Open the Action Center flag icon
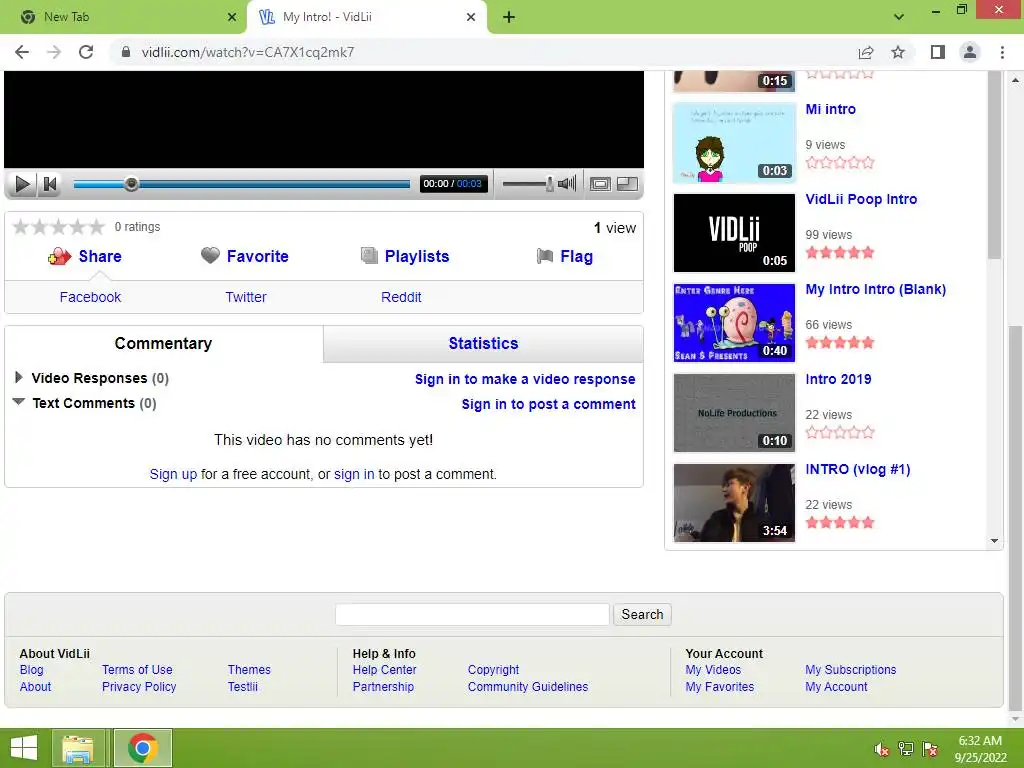The width and height of the screenshot is (1024, 768). point(931,749)
